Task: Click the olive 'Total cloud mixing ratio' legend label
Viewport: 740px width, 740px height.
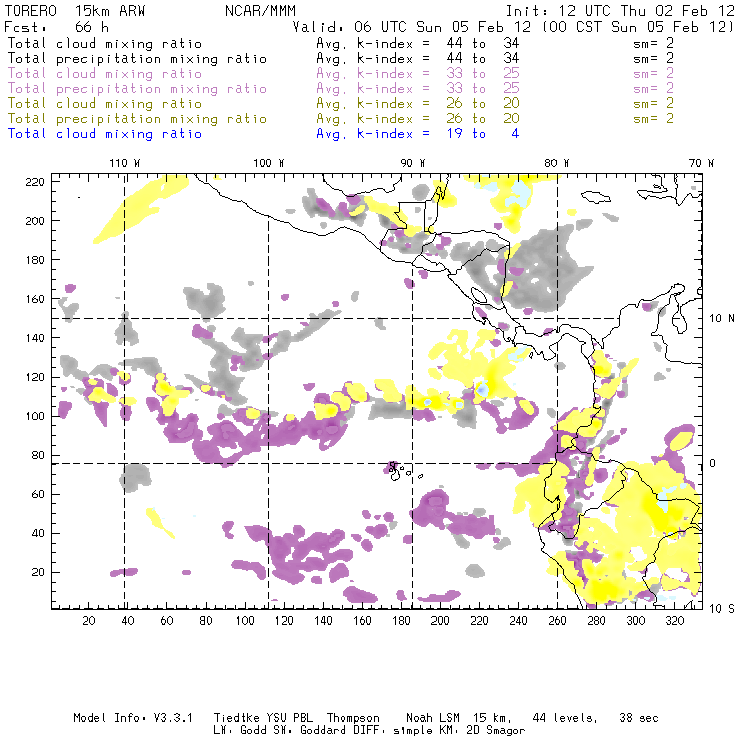Action: pos(105,104)
